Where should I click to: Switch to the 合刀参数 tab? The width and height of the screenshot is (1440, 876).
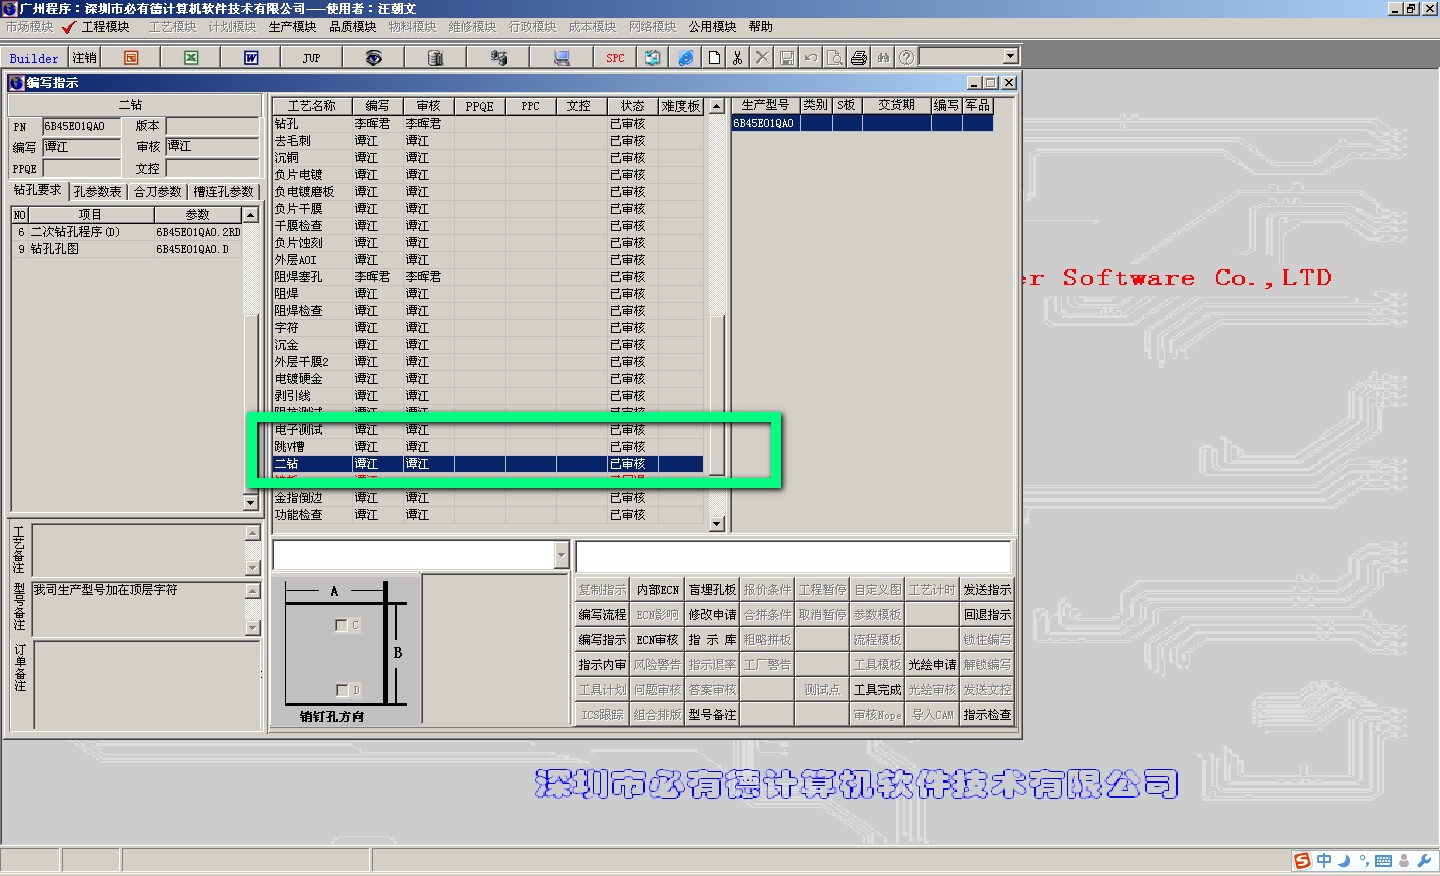[x=158, y=191]
